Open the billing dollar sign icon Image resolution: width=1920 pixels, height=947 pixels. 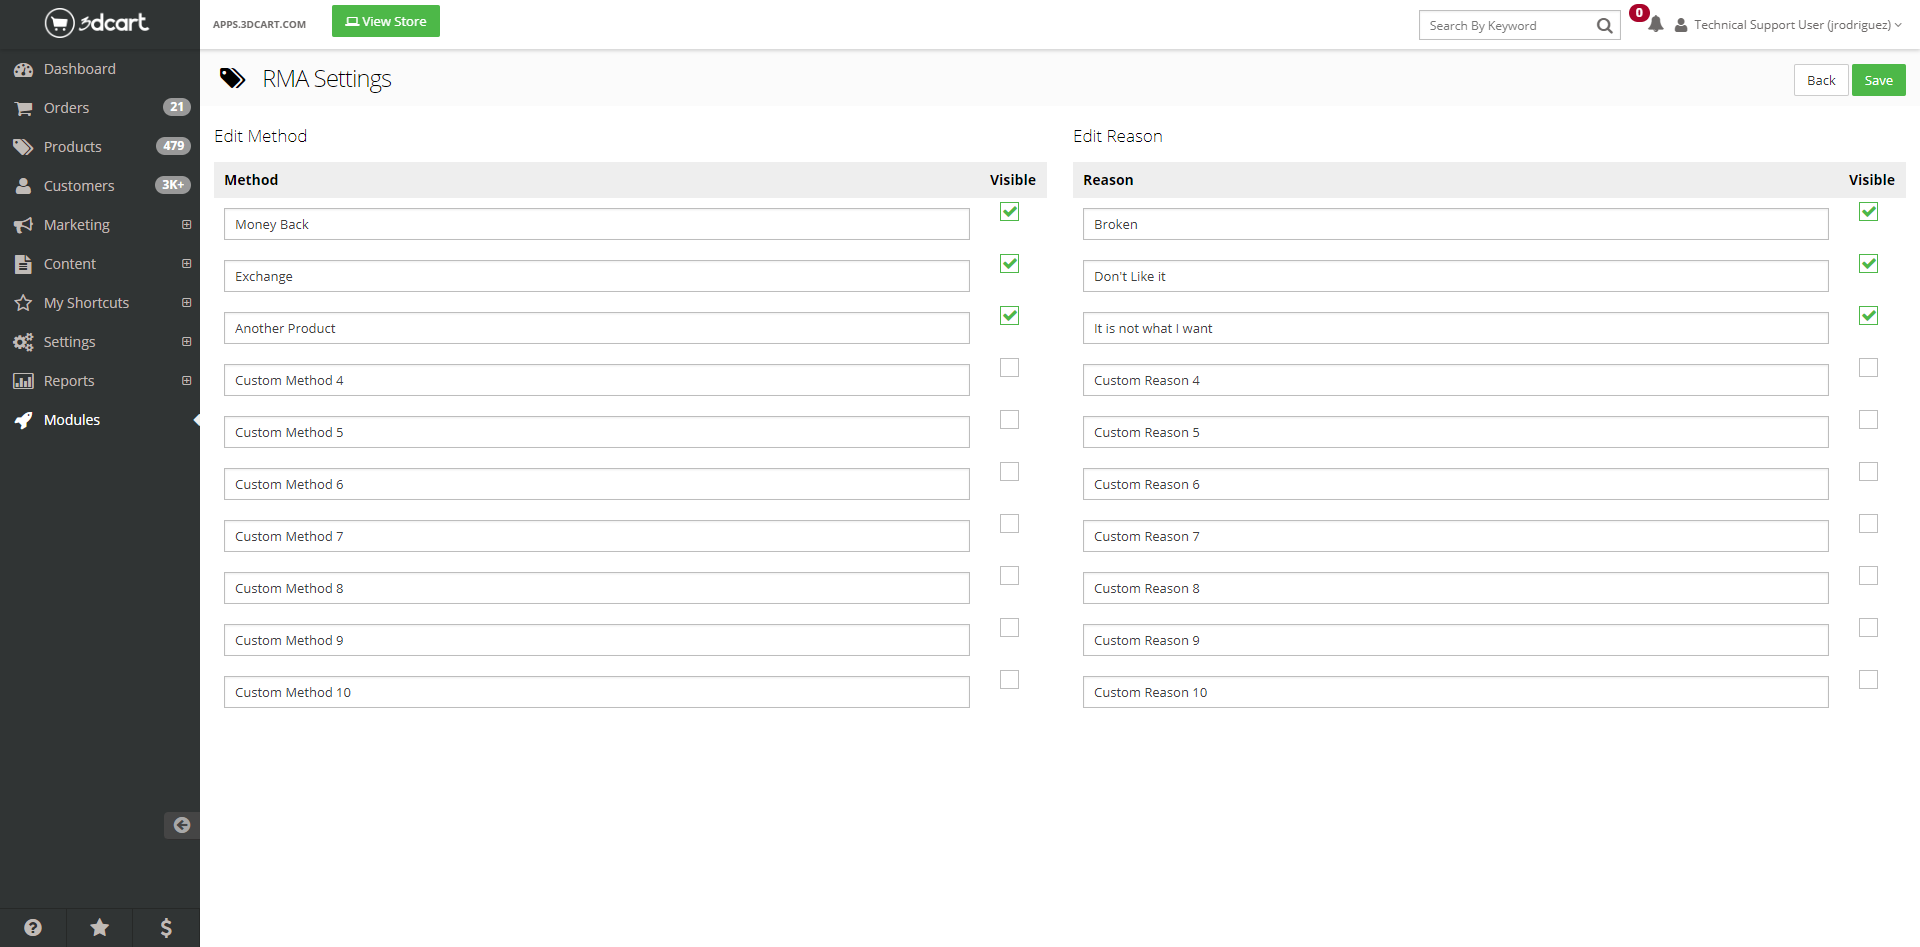click(x=166, y=927)
